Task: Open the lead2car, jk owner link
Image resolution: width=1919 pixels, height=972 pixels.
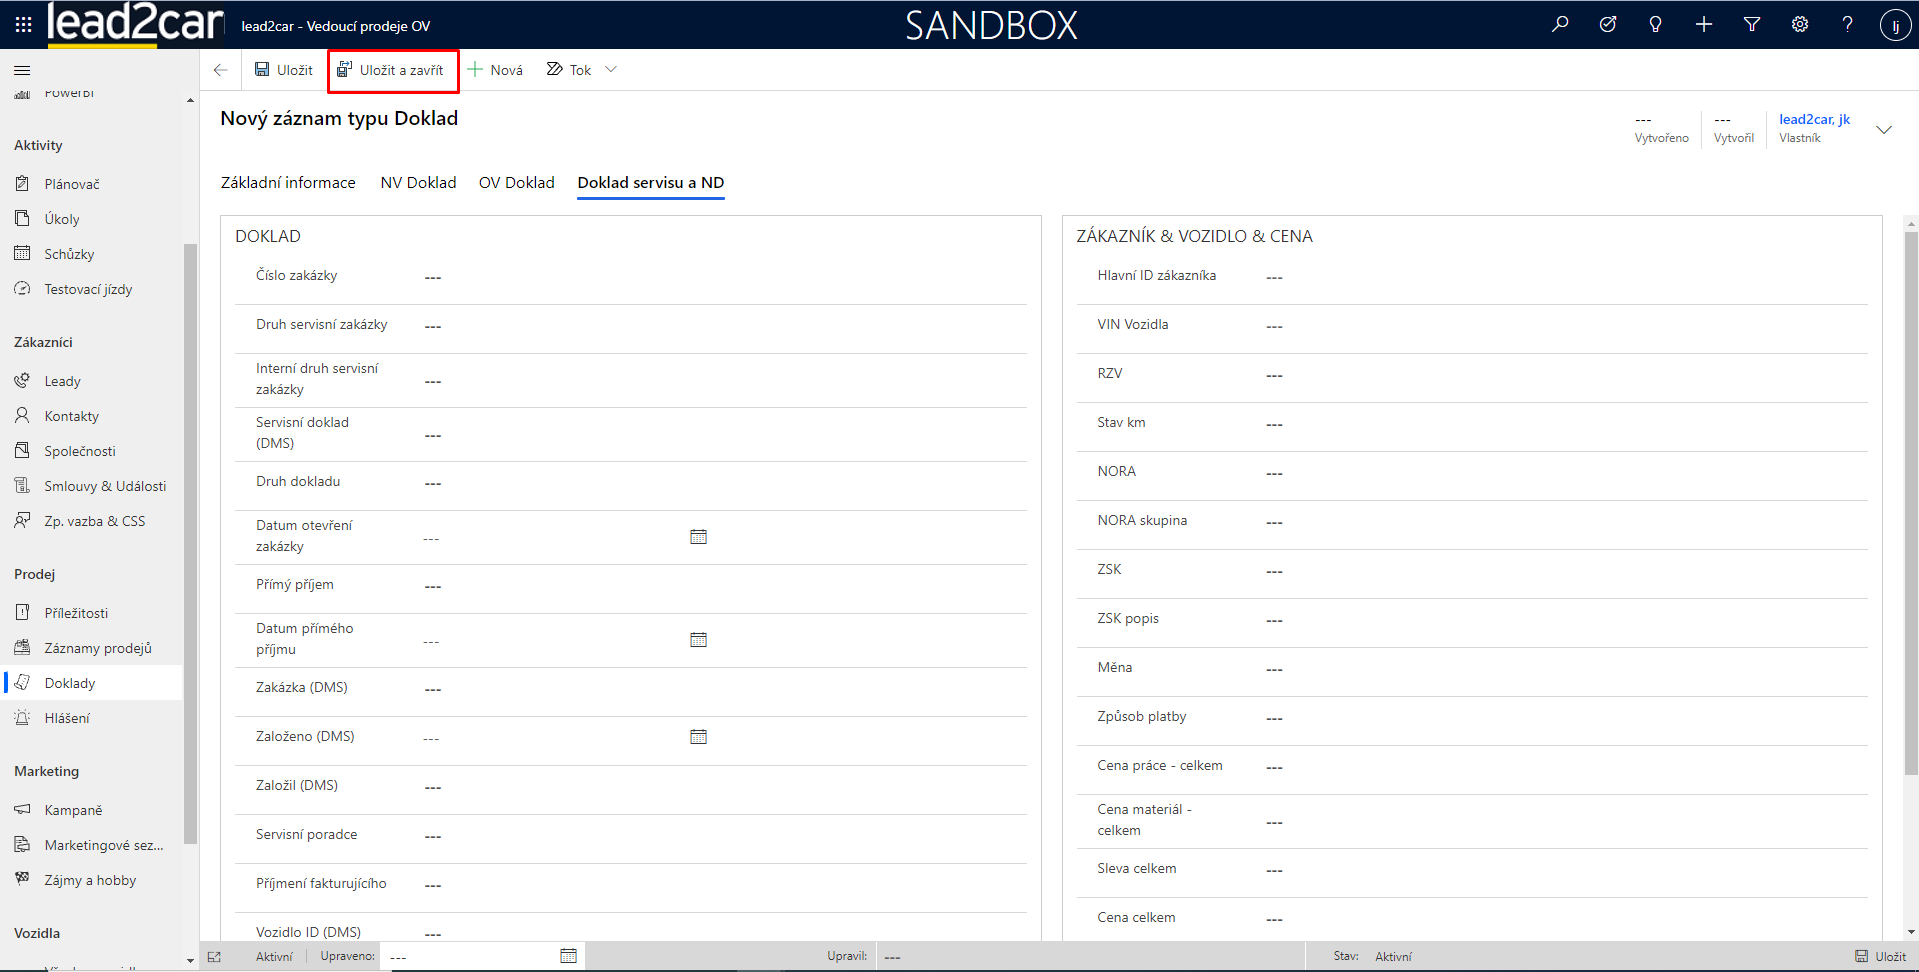Action: point(1814,120)
